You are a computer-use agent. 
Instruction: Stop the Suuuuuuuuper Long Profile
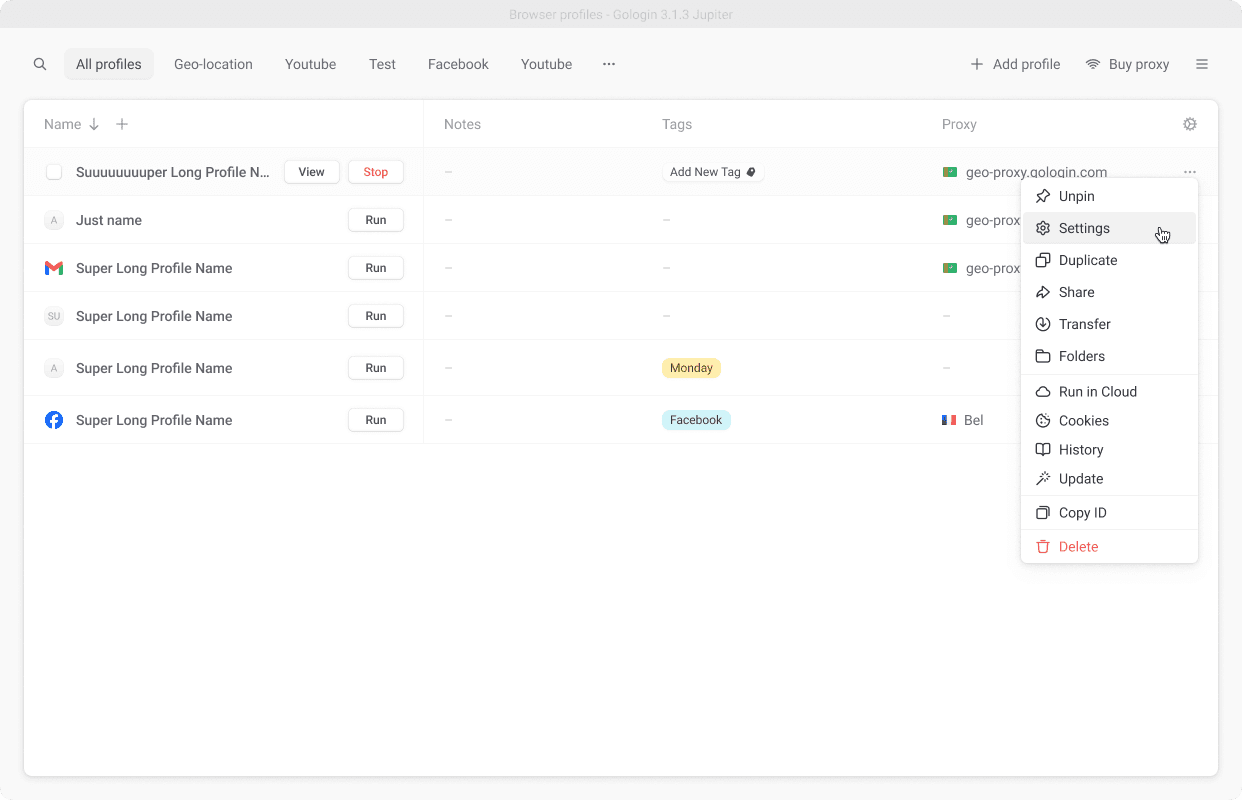376,172
